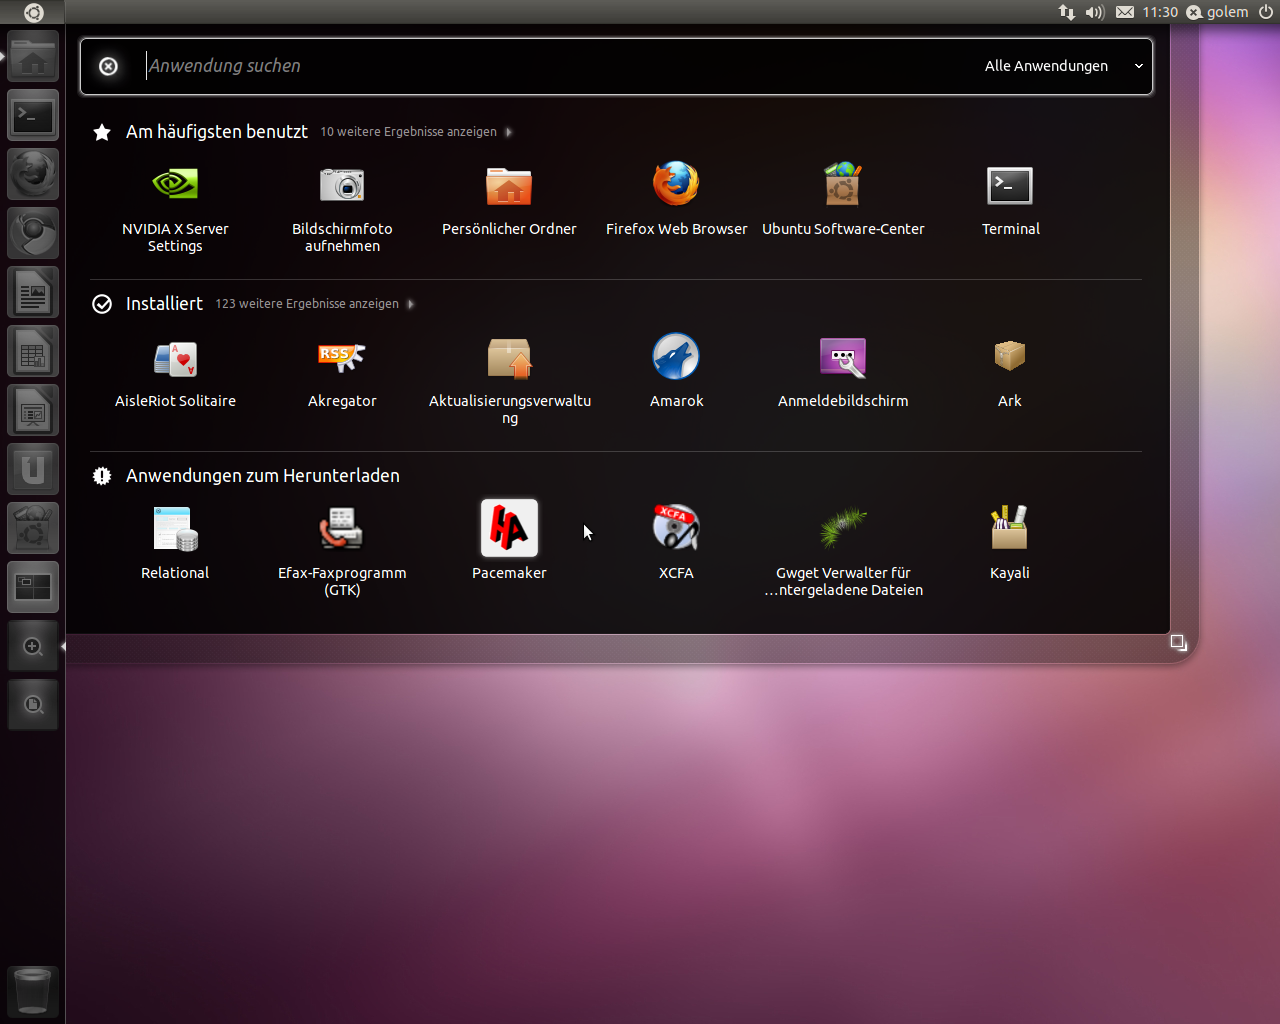Select Pacemaker app for download
Image resolution: width=1280 pixels, height=1024 pixels.
pos(509,540)
